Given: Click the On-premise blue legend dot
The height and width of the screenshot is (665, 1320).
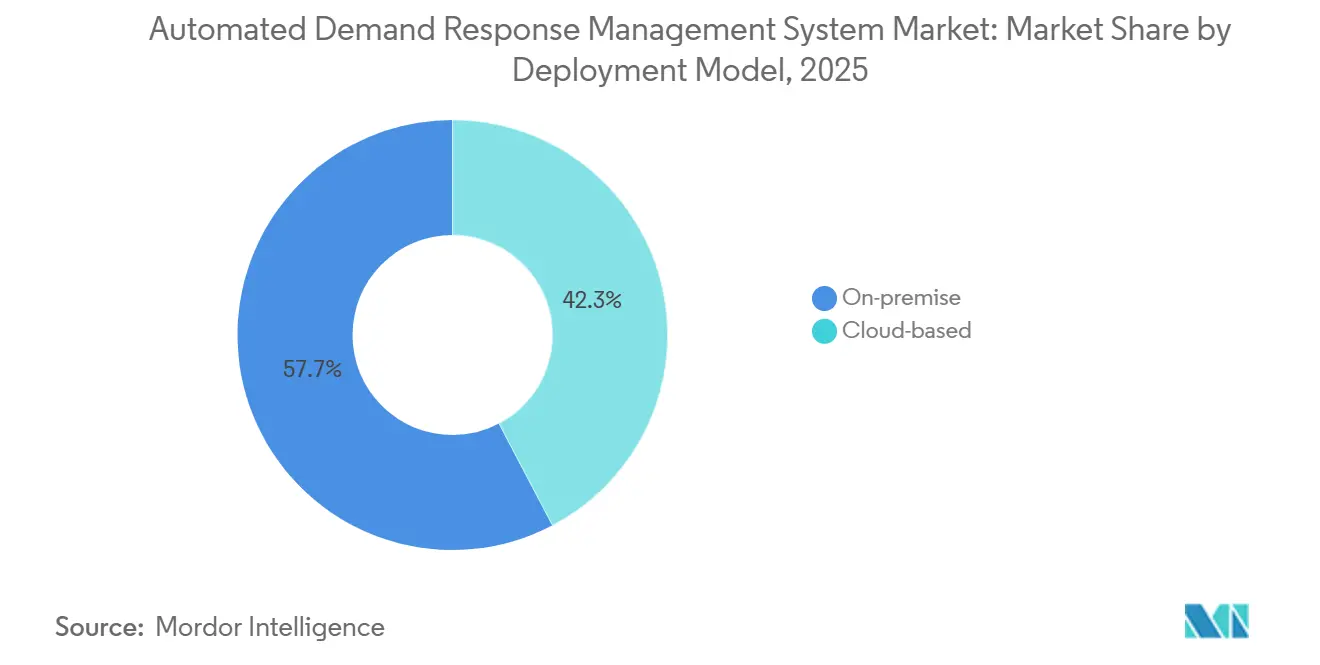Looking at the screenshot, I should click(x=824, y=297).
